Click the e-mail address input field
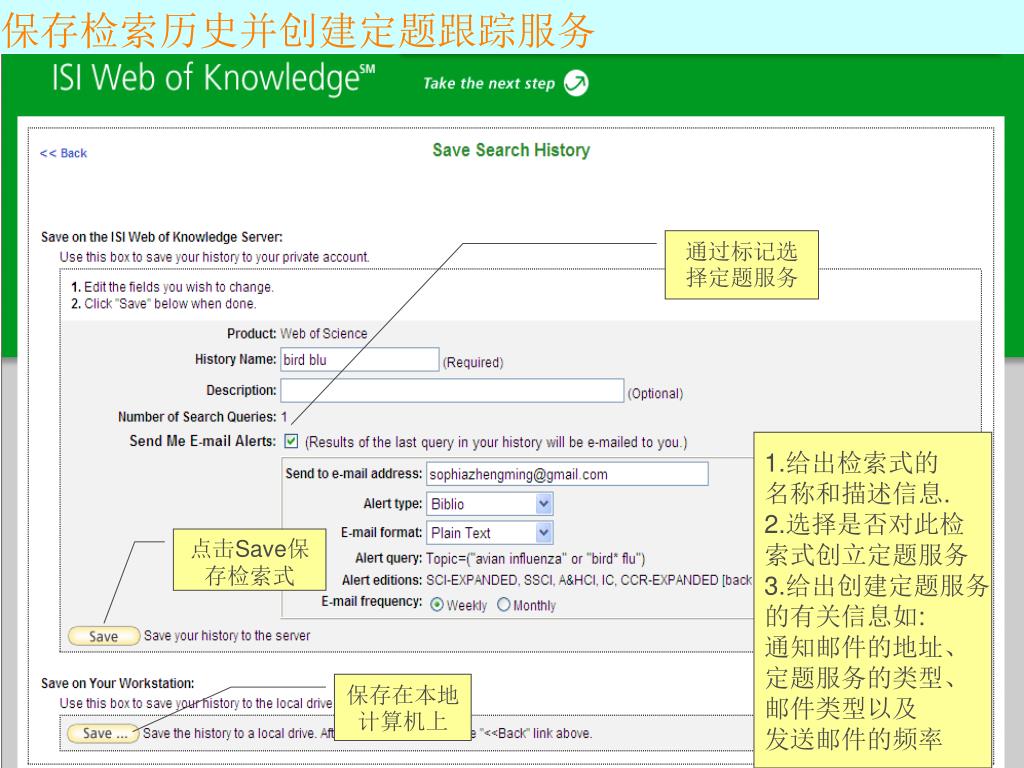This screenshot has height=768, width=1024. click(567, 474)
